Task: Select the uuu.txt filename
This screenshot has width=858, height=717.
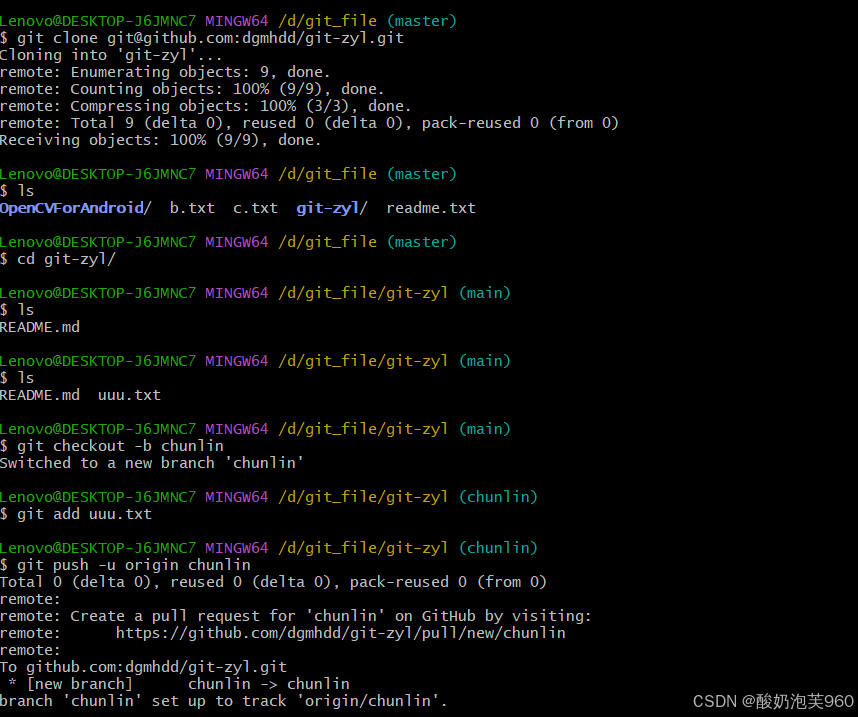Action: click(126, 394)
